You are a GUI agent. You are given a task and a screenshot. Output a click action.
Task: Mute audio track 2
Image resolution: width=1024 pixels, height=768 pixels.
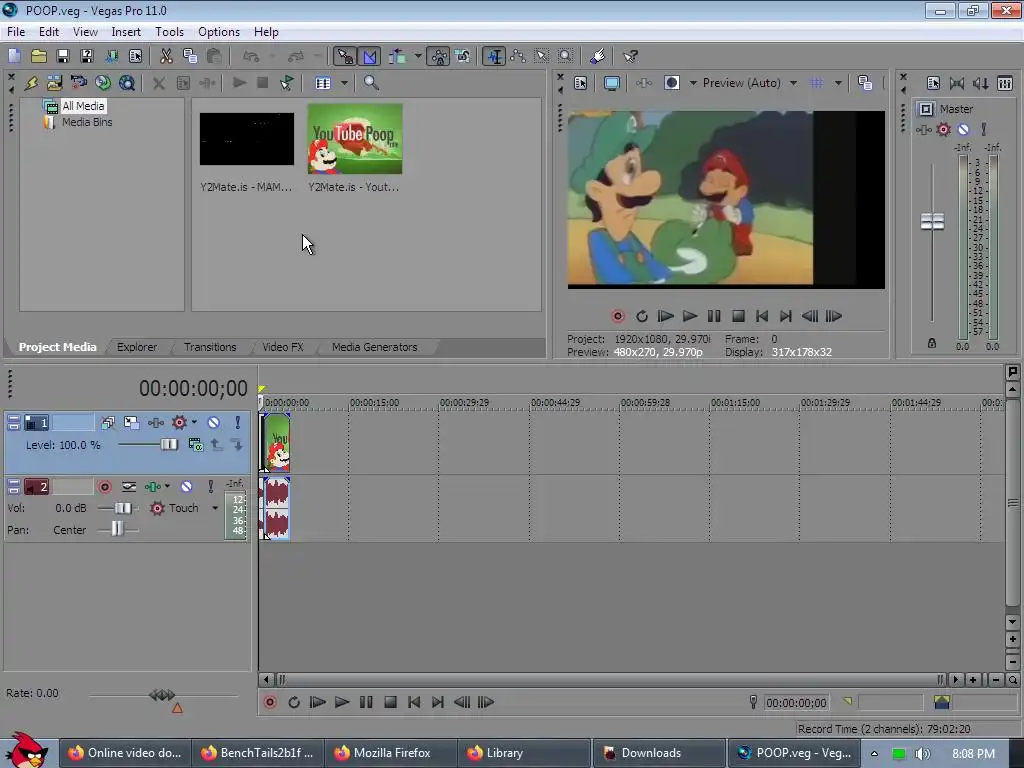[x=186, y=487]
